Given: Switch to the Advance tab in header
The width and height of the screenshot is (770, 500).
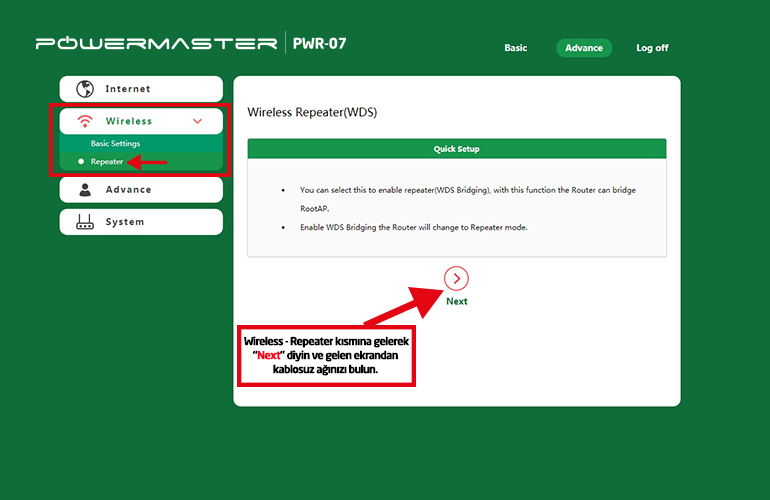Looking at the screenshot, I should click(x=584, y=48).
